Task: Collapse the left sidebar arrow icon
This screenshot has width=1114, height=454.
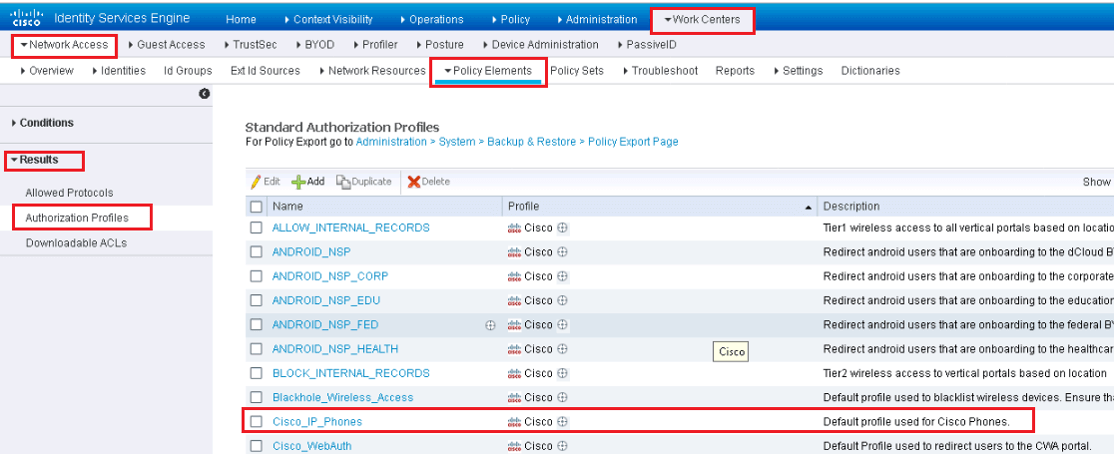Action: click(x=205, y=94)
